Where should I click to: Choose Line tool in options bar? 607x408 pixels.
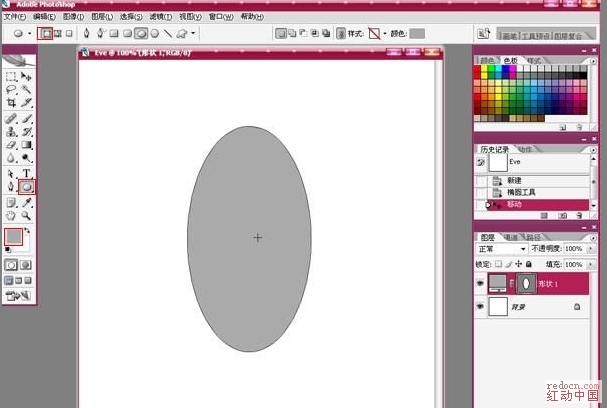(x=168, y=34)
